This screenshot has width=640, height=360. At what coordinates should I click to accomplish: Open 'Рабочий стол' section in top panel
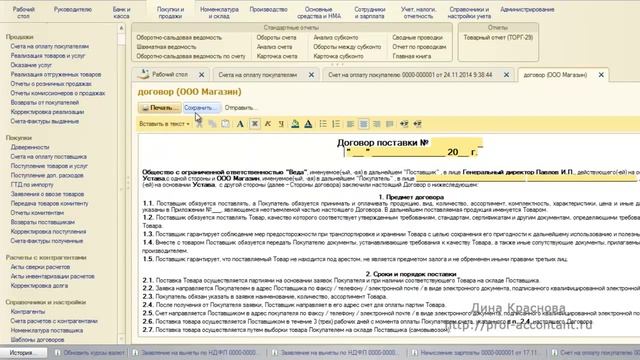click(24, 12)
